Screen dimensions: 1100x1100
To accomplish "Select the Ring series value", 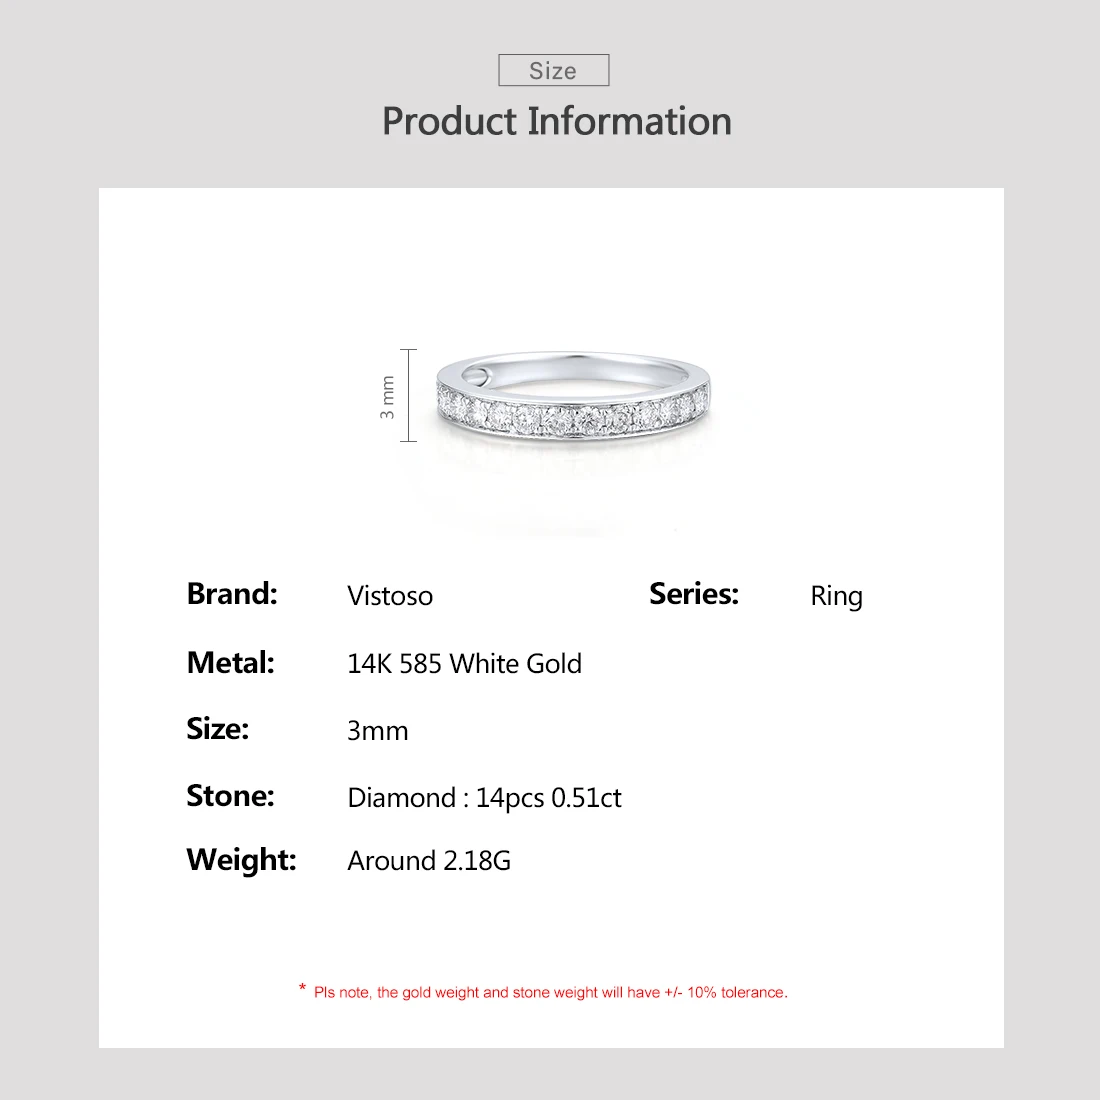I will pos(836,597).
